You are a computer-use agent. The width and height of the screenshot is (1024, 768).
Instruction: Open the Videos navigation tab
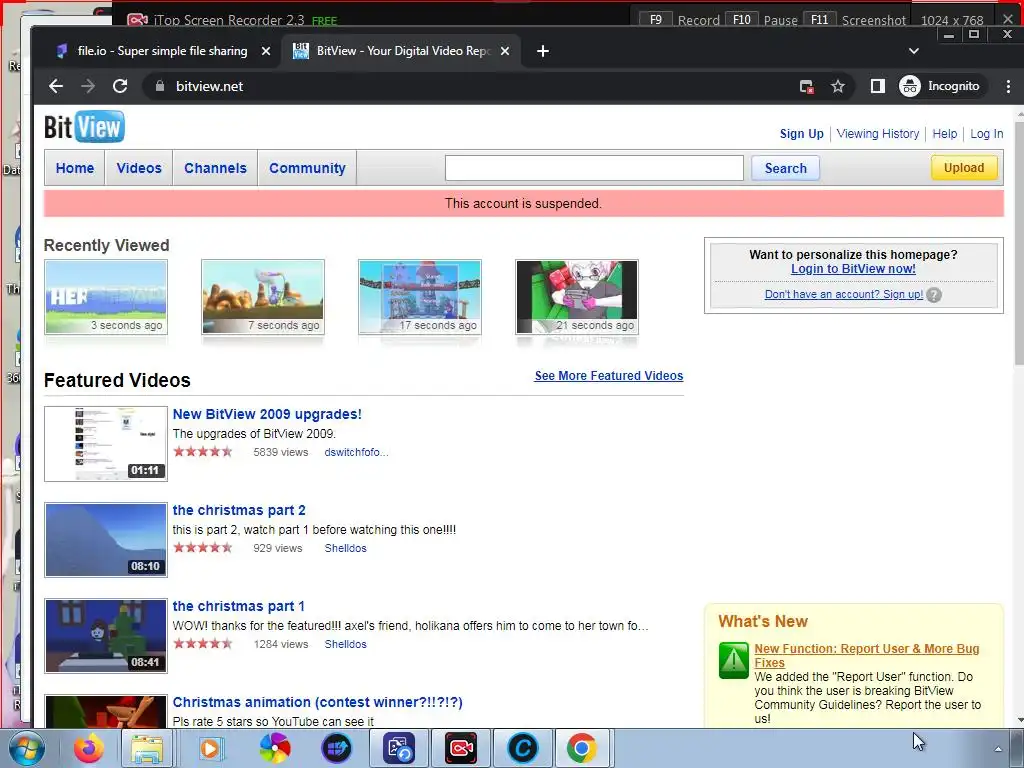(138, 168)
